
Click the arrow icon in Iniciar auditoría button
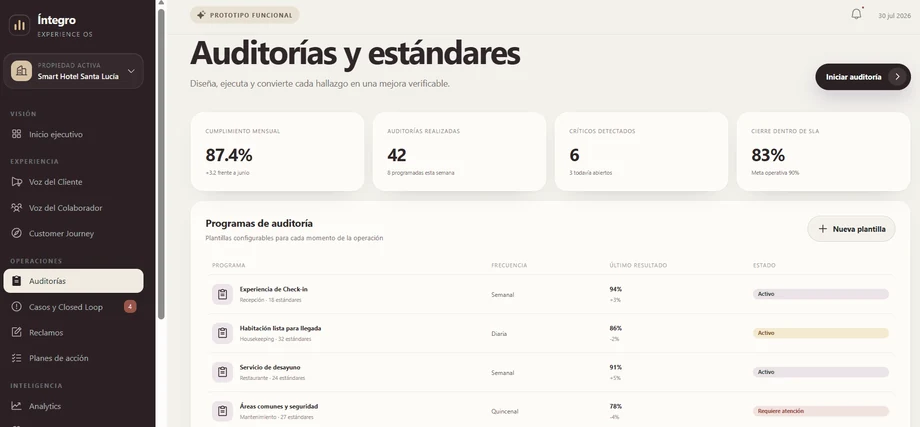(897, 77)
